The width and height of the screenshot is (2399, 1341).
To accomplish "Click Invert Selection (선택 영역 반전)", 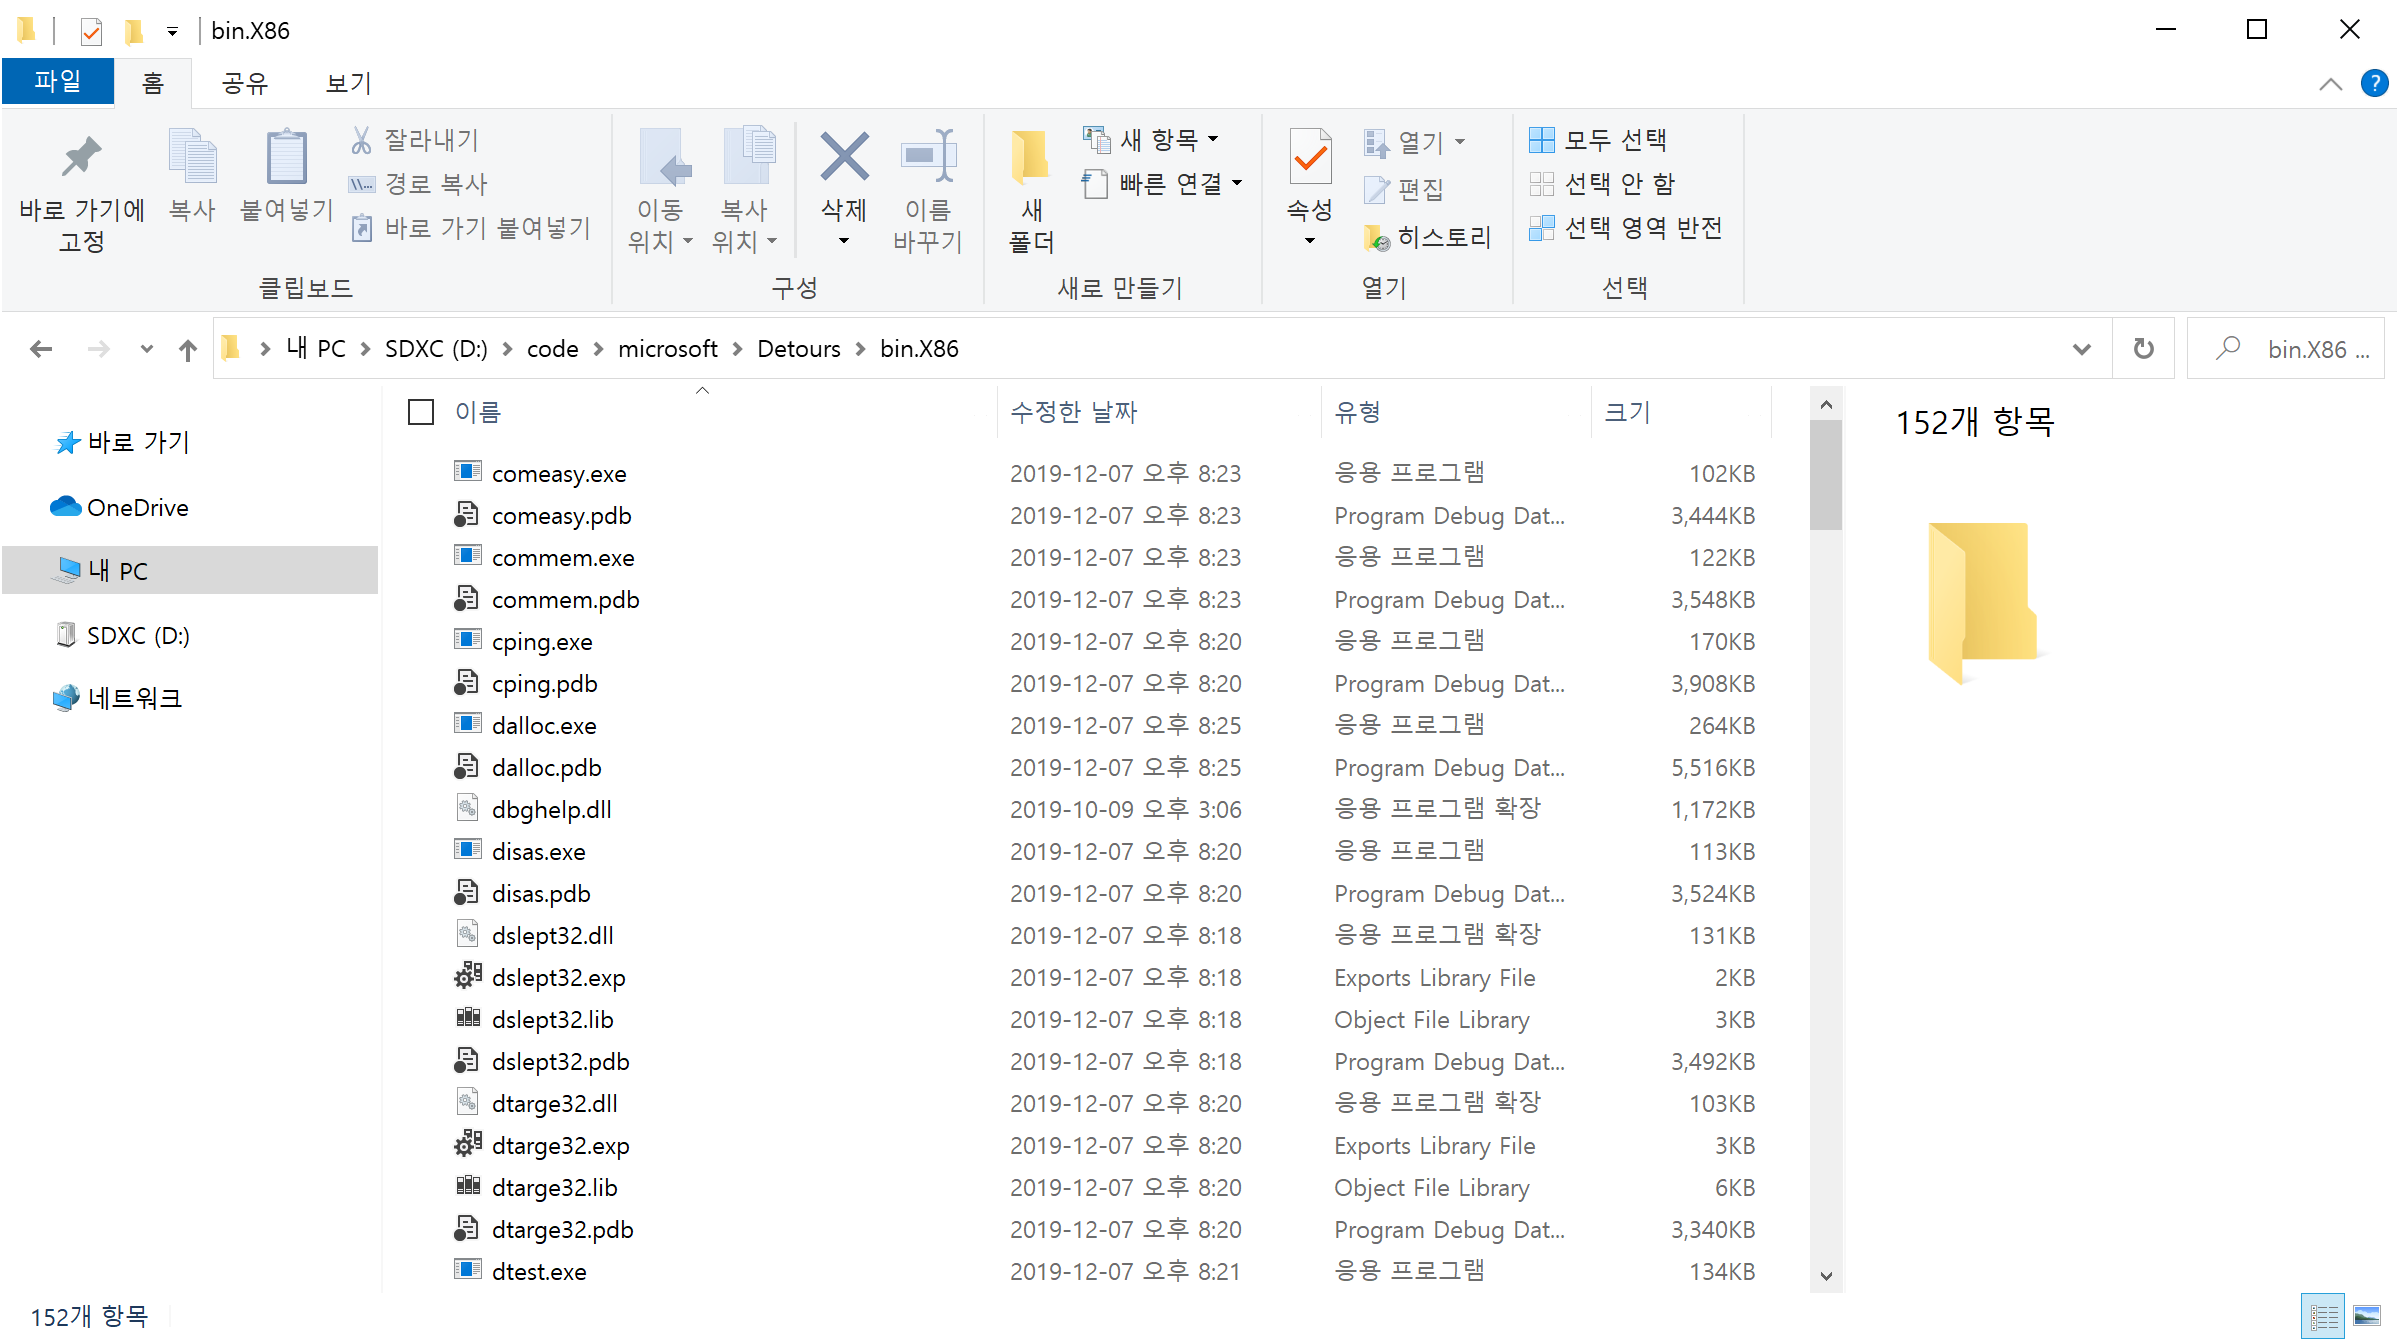I will (x=1625, y=228).
